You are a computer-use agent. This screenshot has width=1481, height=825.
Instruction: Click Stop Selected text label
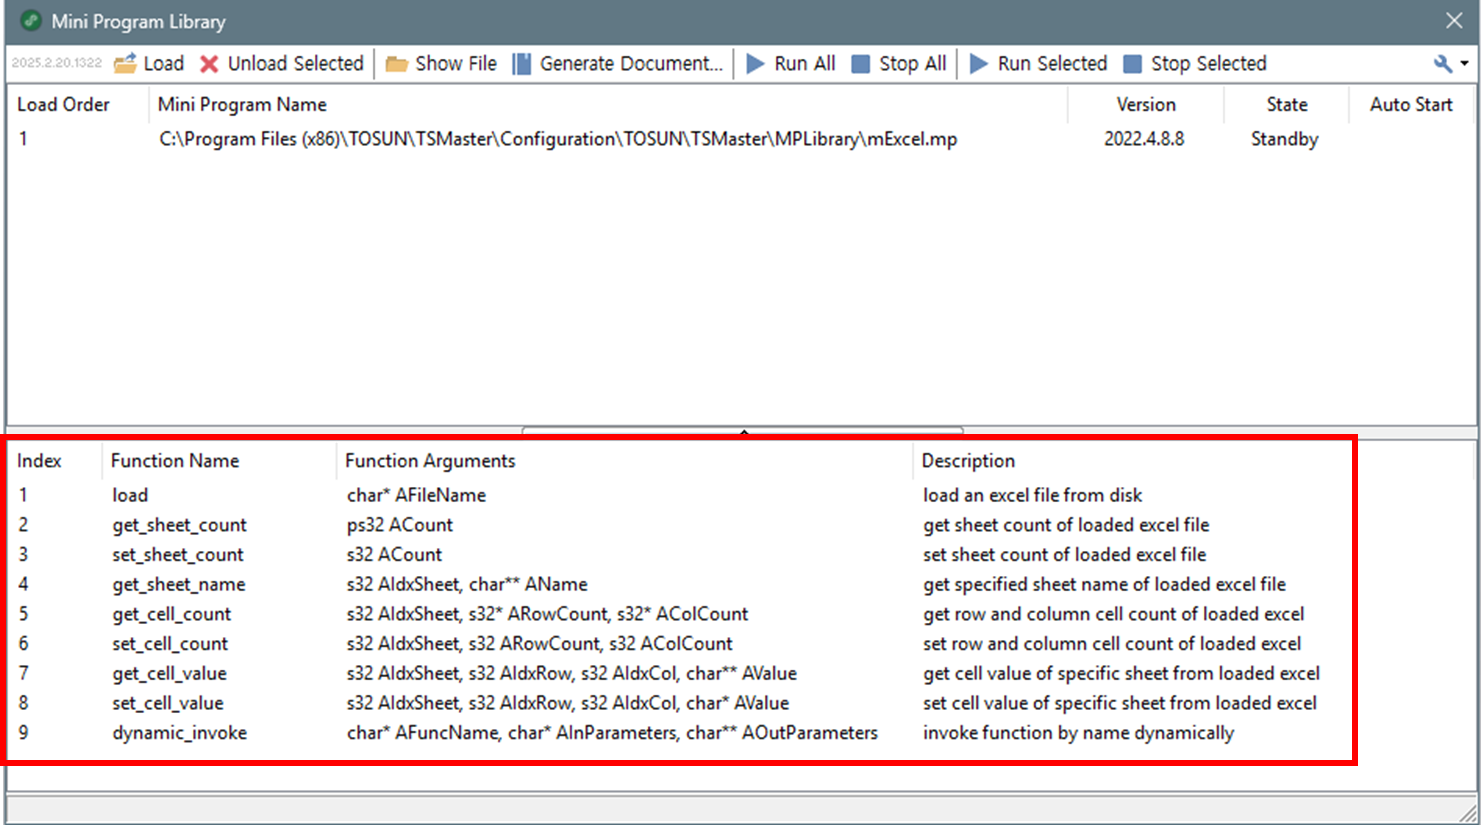click(1209, 64)
